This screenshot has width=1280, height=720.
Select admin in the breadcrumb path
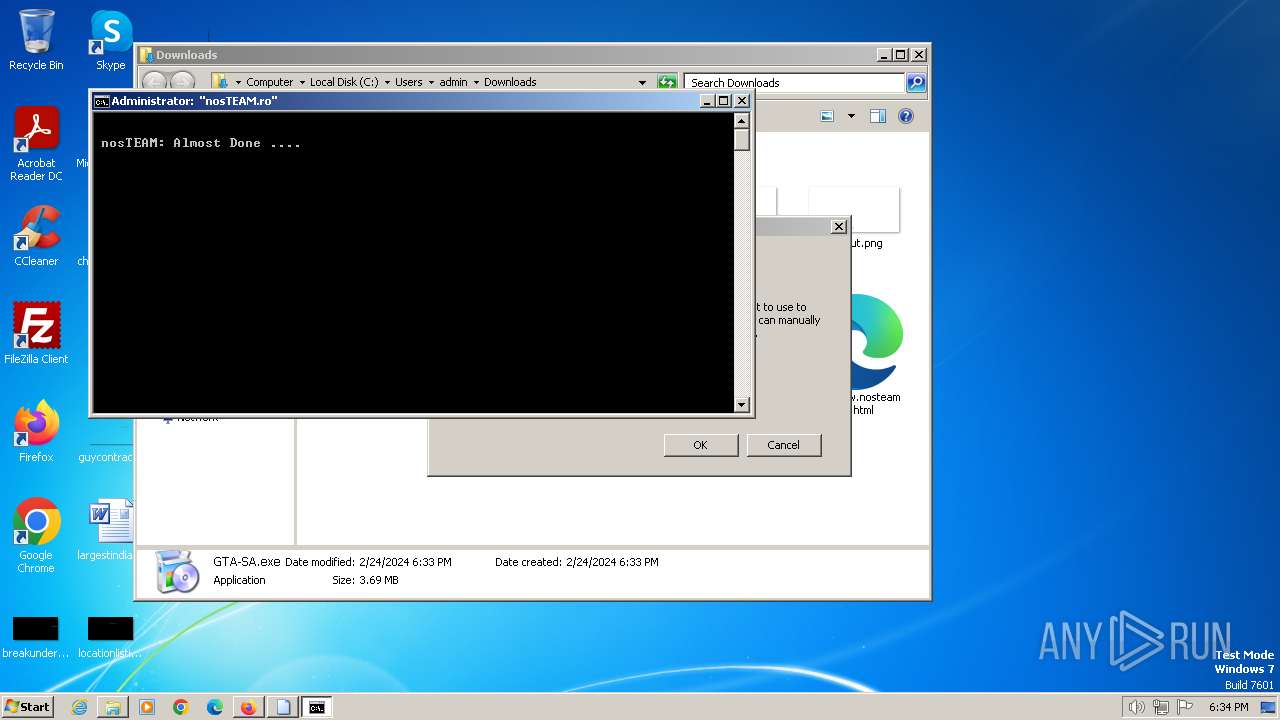[453, 82]
